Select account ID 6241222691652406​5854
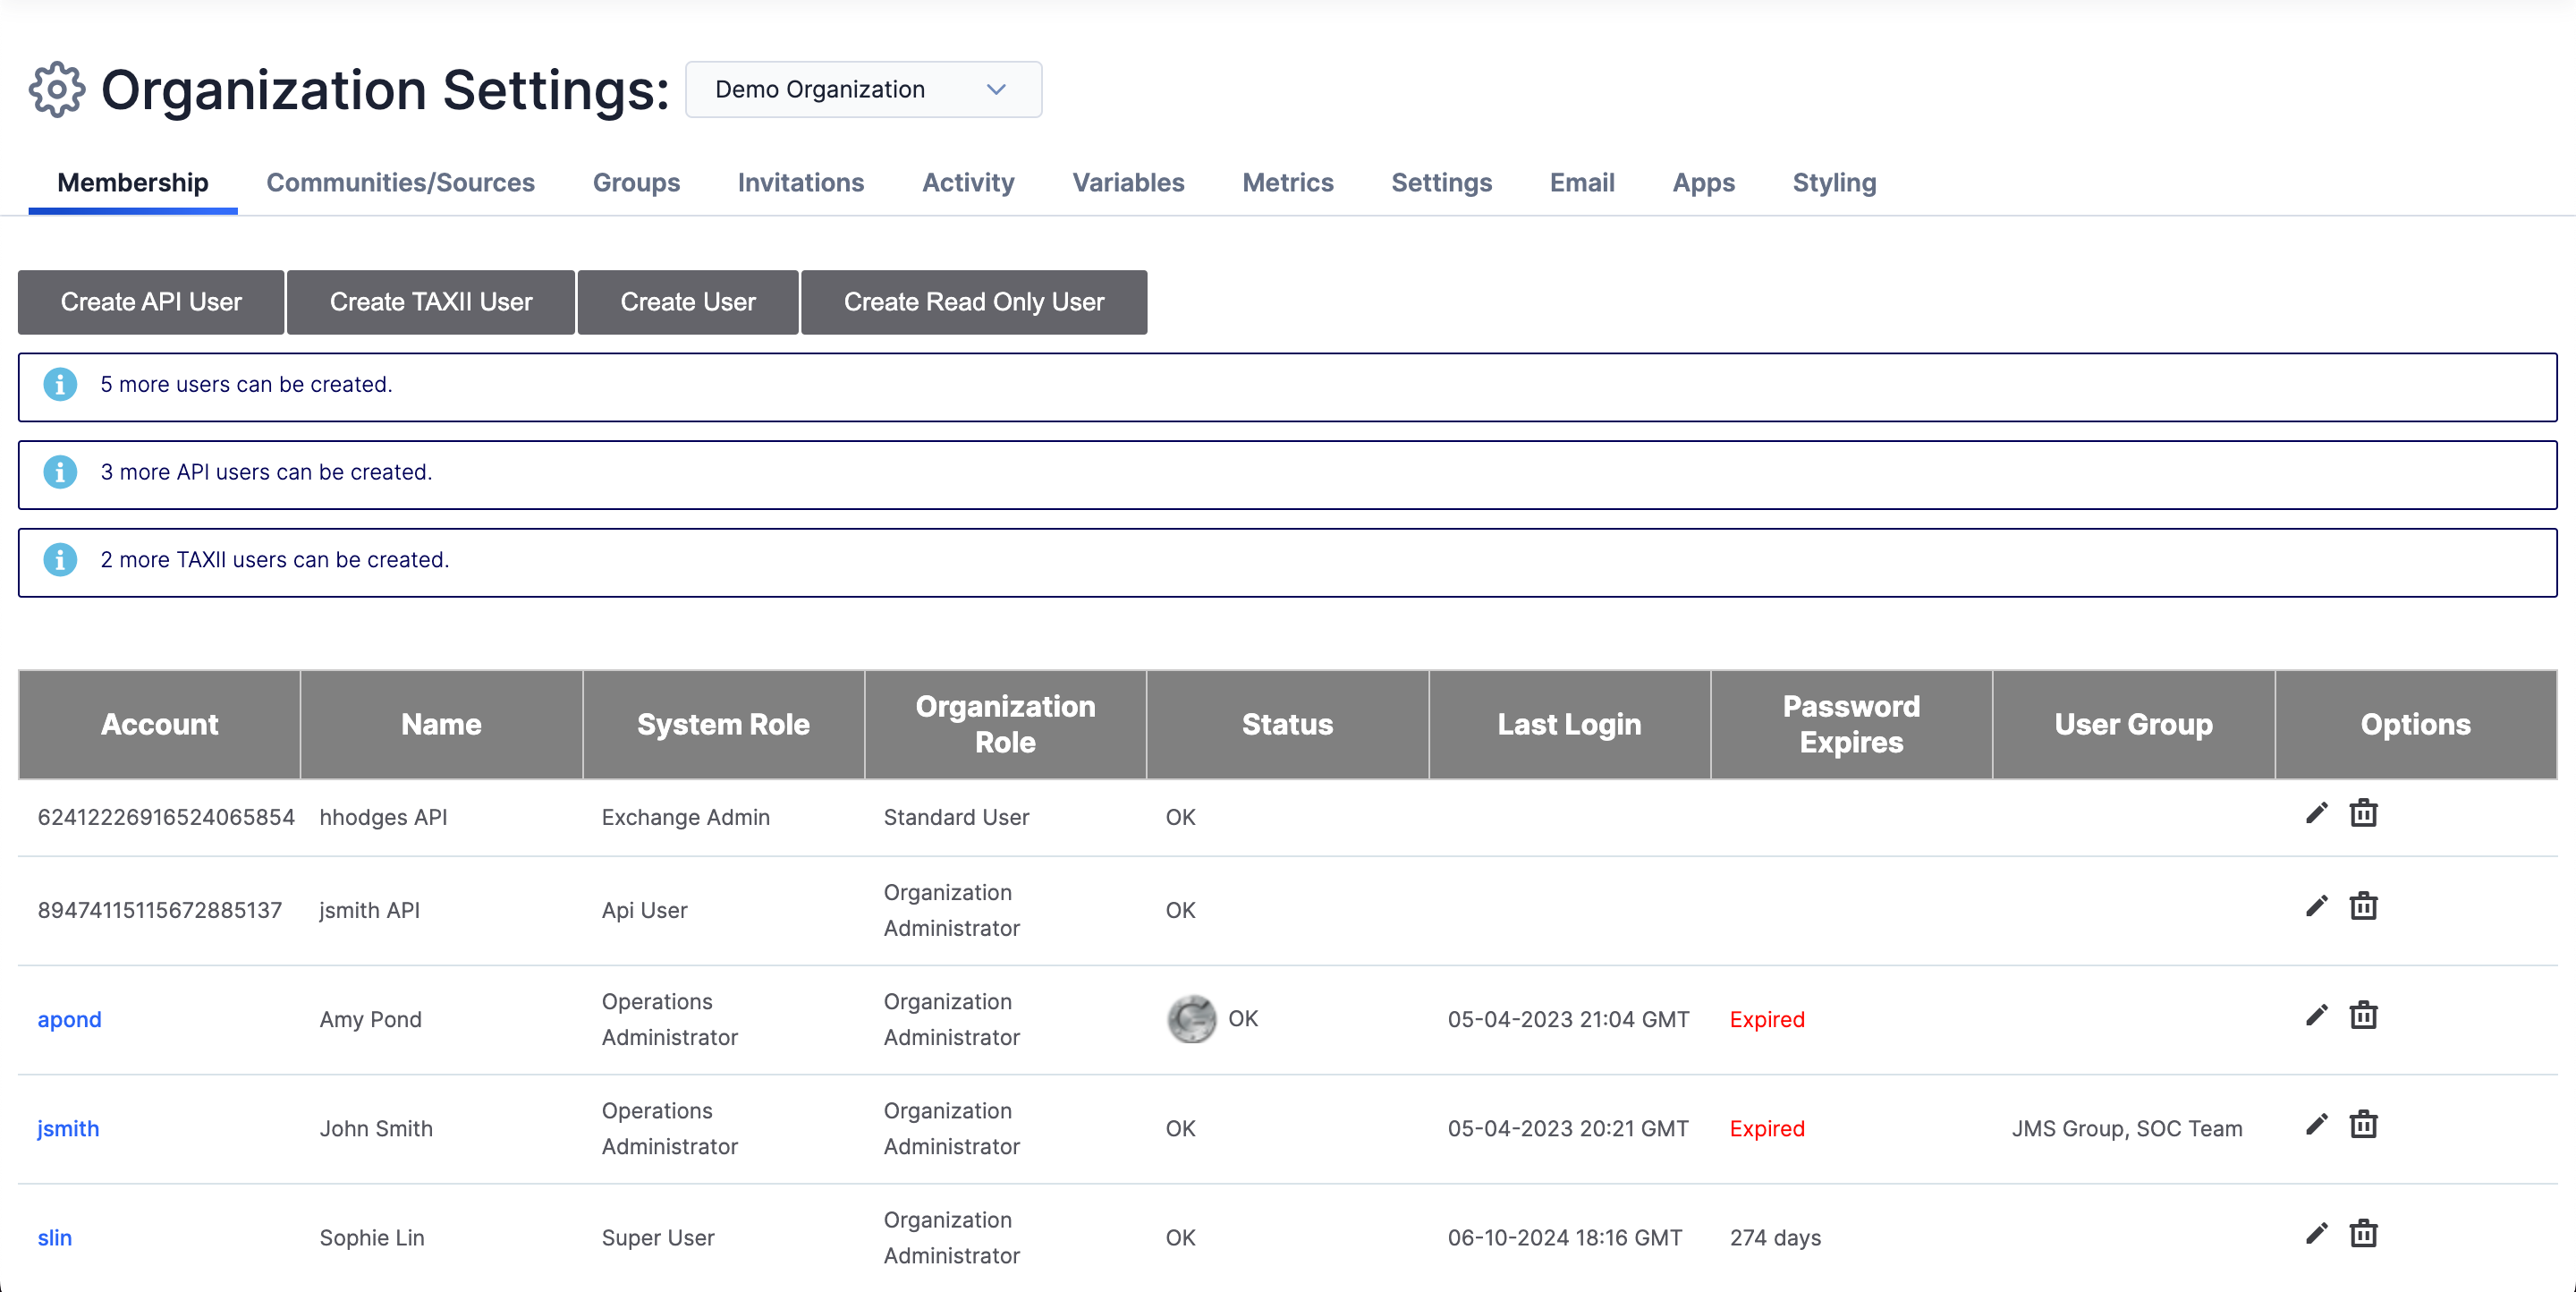The height and width of the screenshot is (1292, 2576). click(x=166, y=817)
